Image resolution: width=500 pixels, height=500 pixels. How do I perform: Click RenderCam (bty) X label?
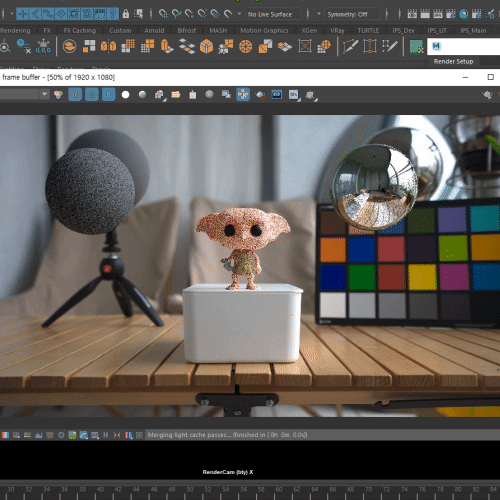click(x=228, y=472)
